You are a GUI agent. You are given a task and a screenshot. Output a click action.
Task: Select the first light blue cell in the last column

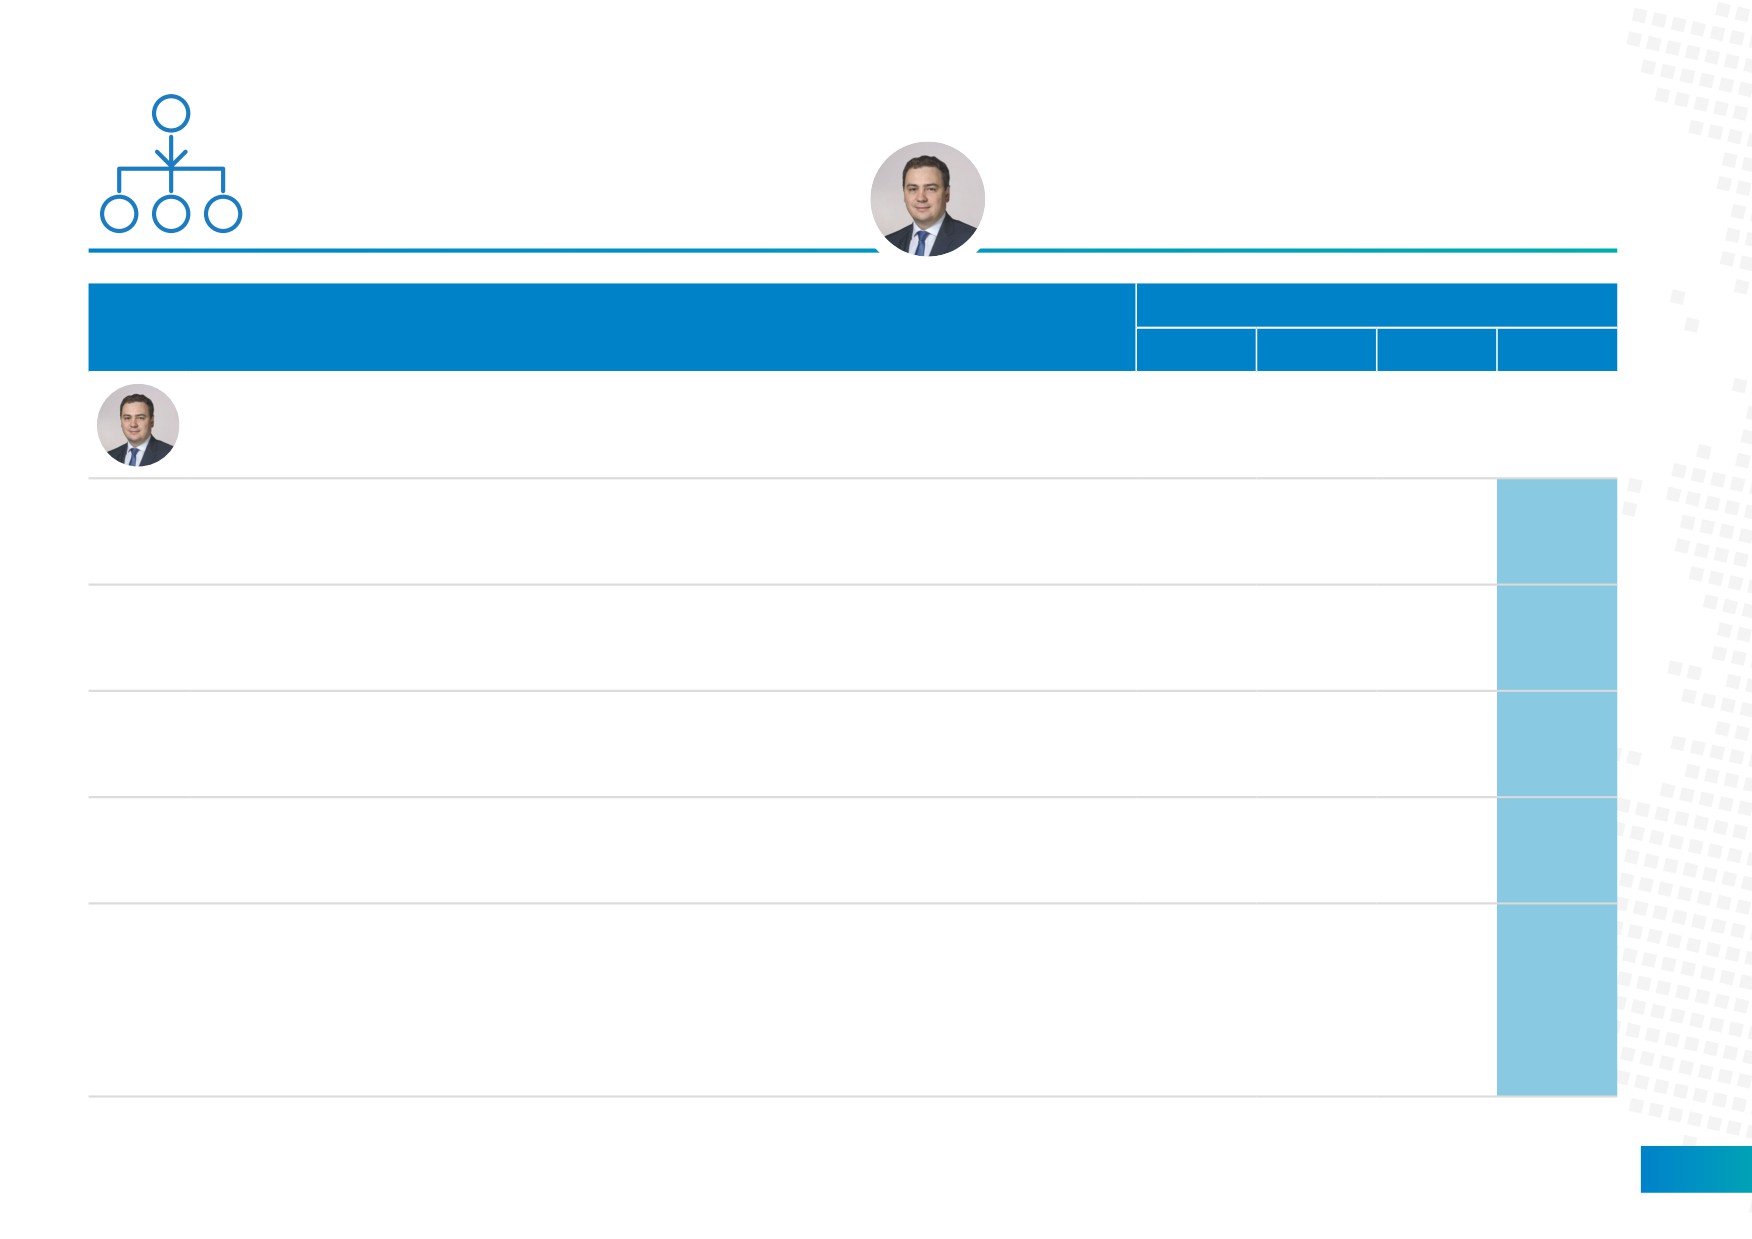click(x=1557, y=531)
